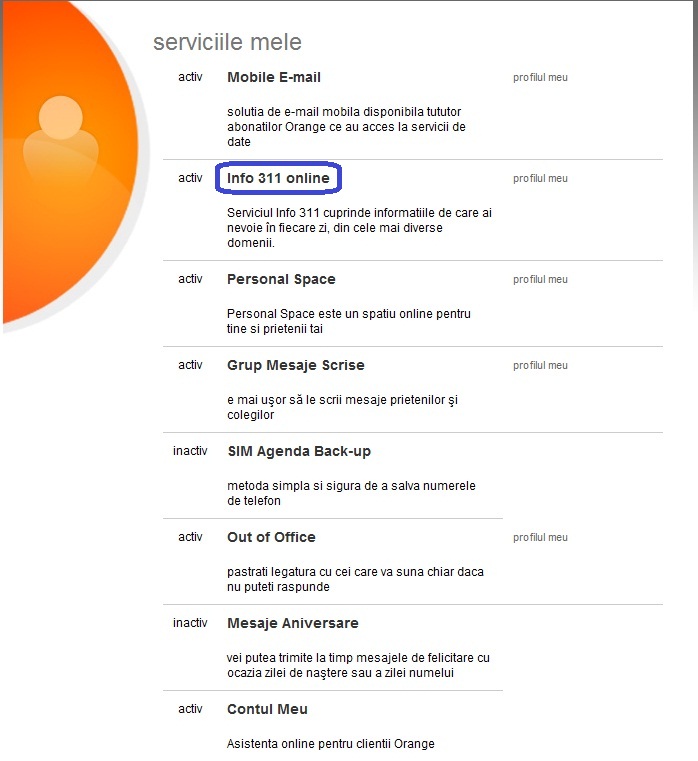Screen dimensions: 698x761
Task: Open the Mobile E-mail service
Action: click(x=274, y=77)
